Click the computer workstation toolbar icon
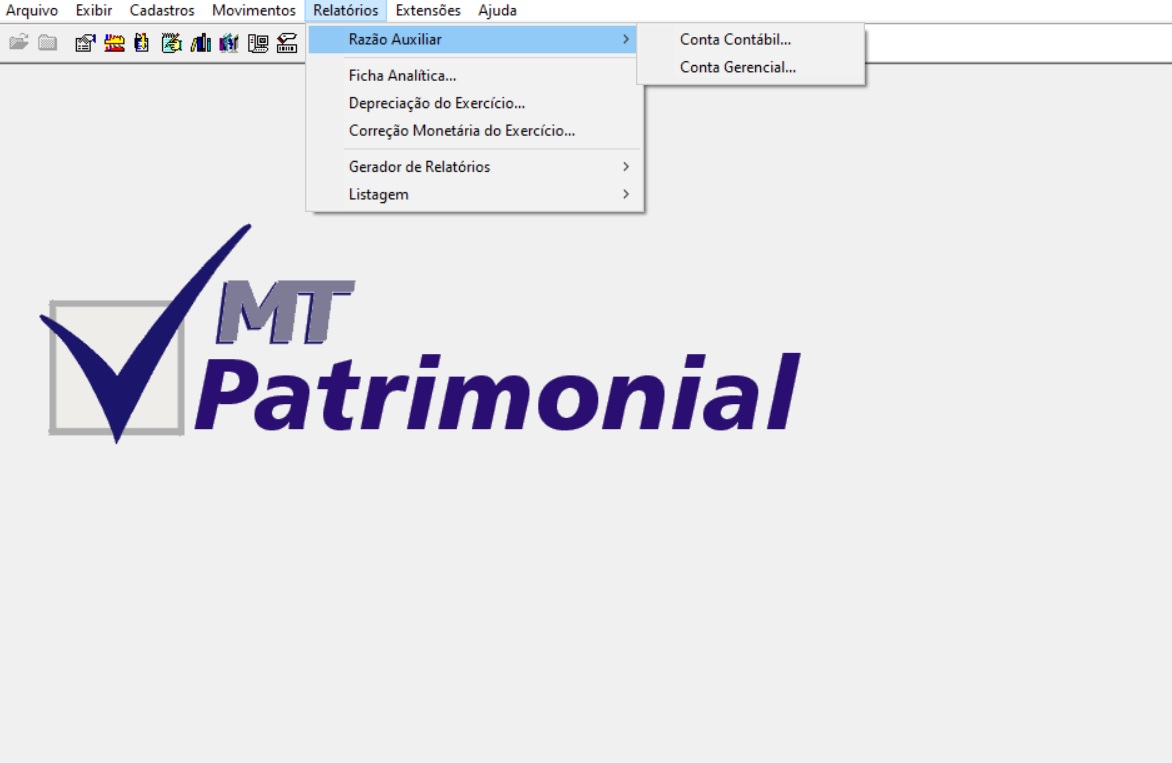Screen dimensions: 1172x763 [258, 43]
